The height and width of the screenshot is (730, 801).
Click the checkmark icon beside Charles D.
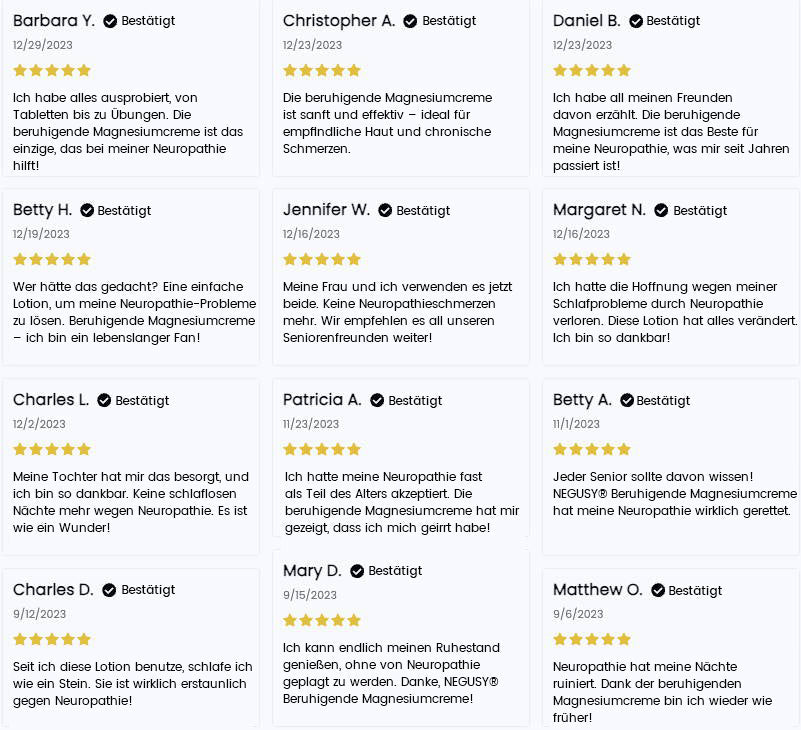pyautogui.click(x=109, y=591)
